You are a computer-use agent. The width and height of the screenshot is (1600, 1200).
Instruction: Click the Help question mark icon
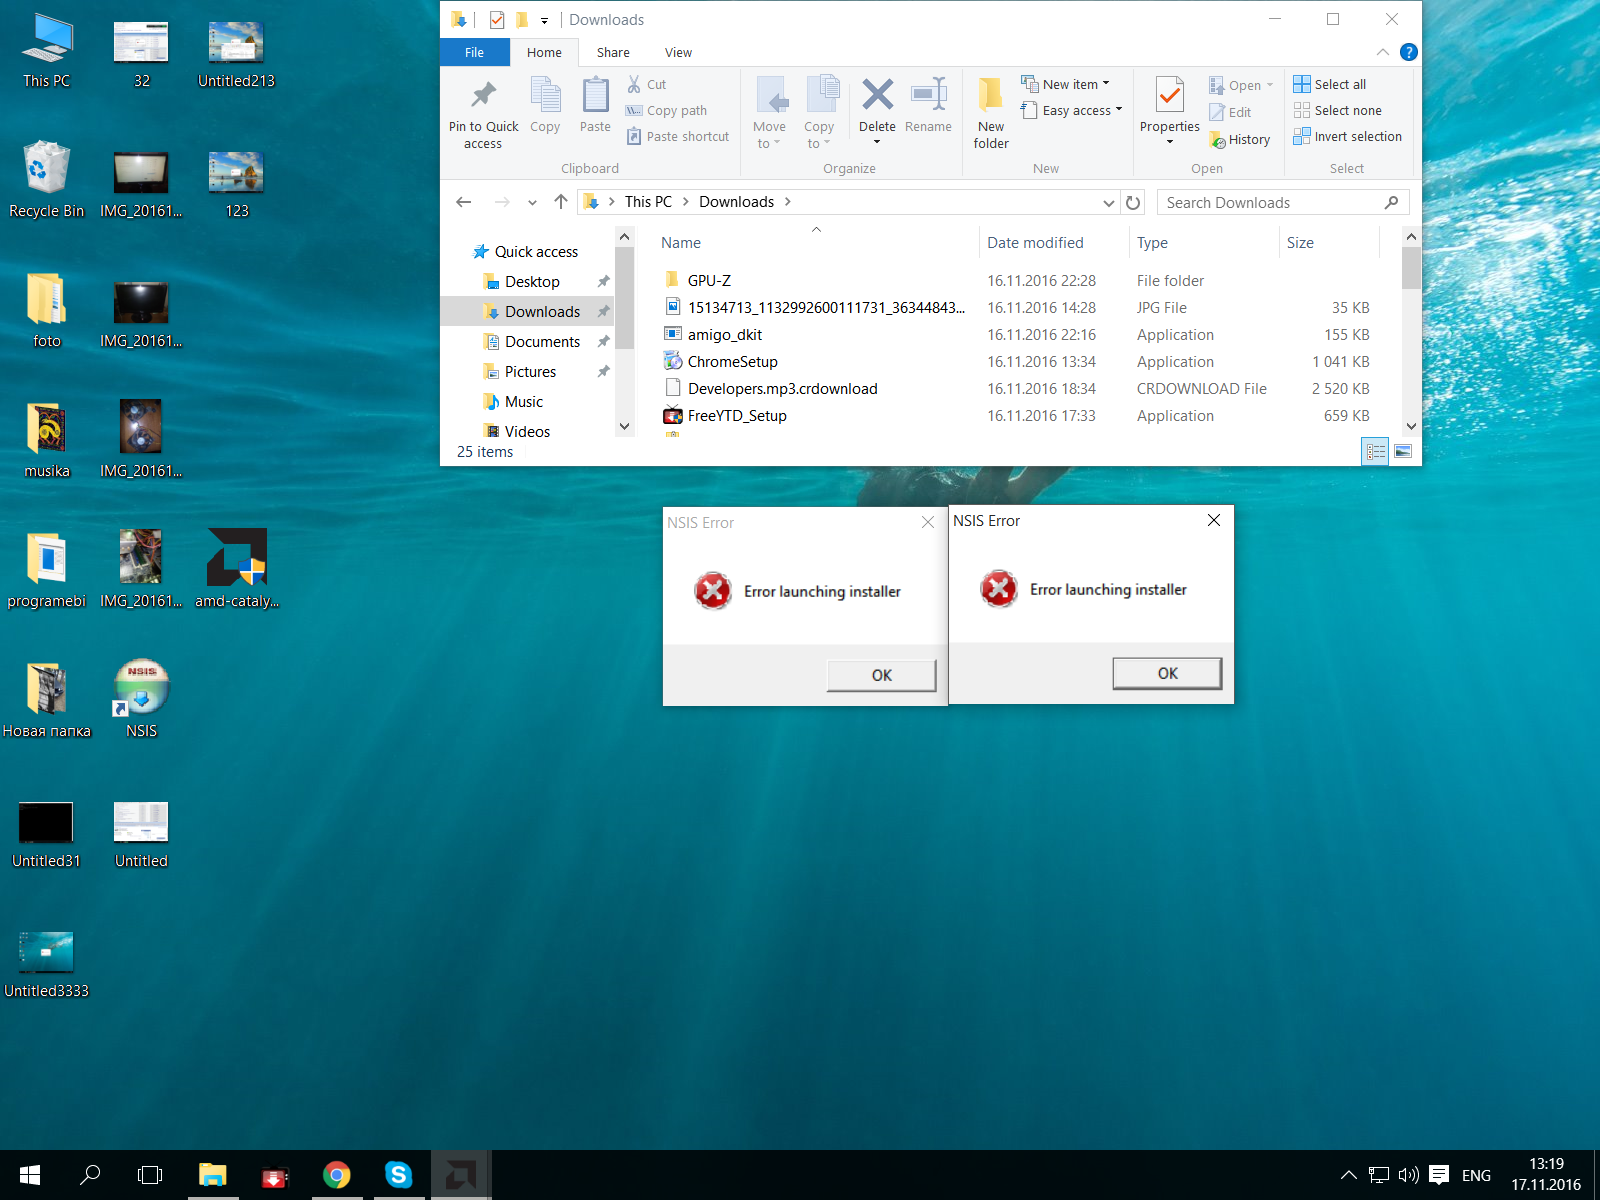[x=1408, y=52]
